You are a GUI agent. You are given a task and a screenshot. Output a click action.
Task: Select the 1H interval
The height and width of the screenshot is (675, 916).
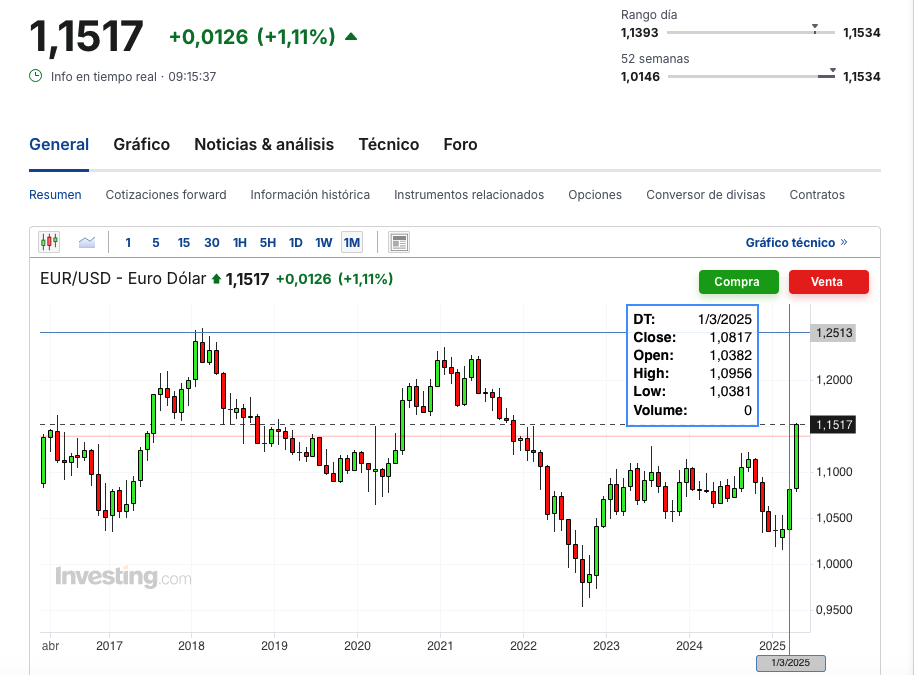point(240,243)
